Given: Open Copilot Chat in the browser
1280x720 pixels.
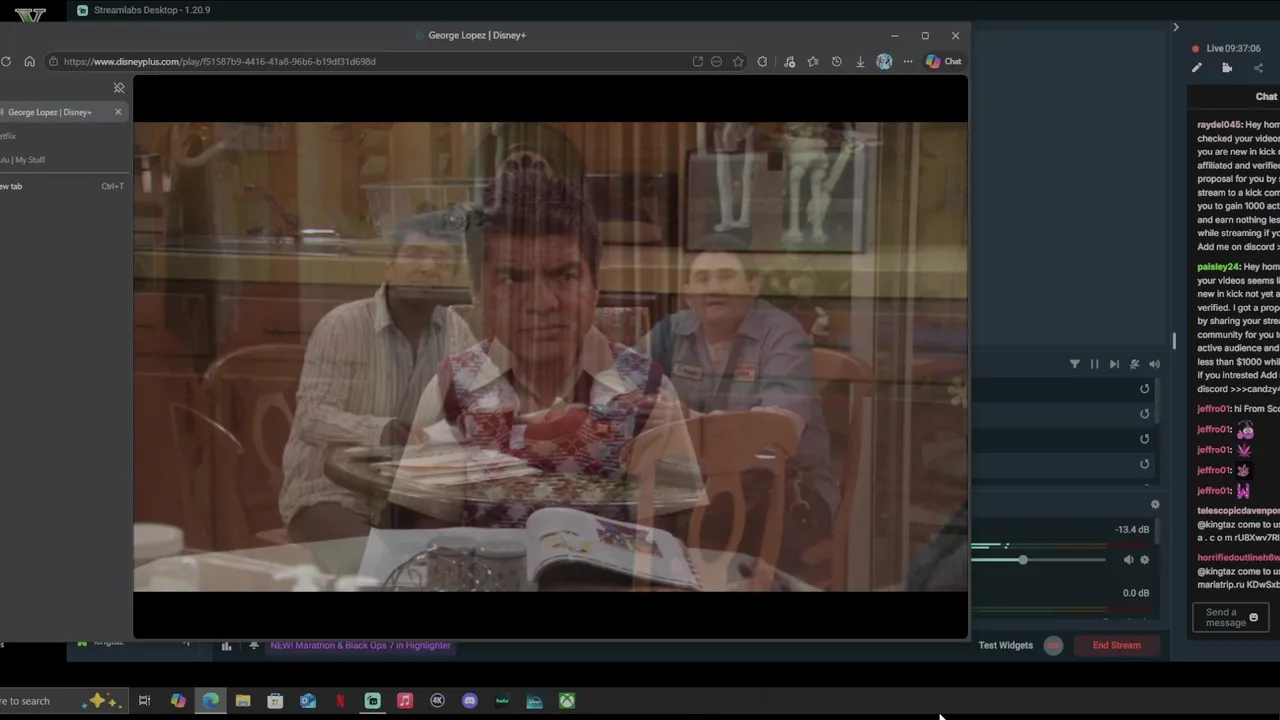Looking at the screenshot, I should pos(943,62).
